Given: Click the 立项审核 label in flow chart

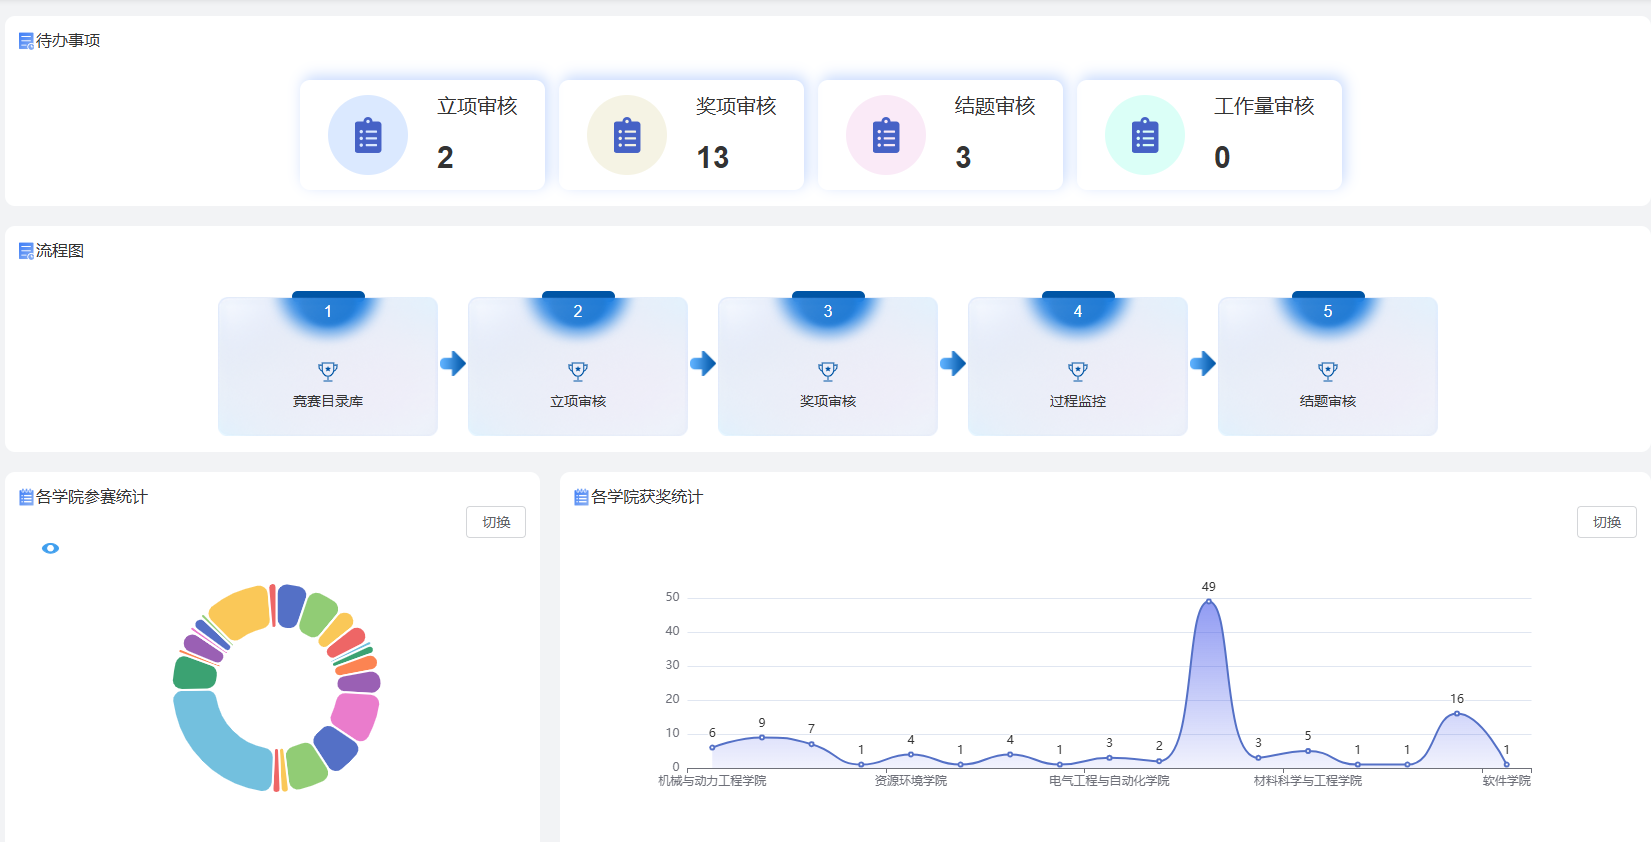Looking at the screenshot, I should point(578,401).
